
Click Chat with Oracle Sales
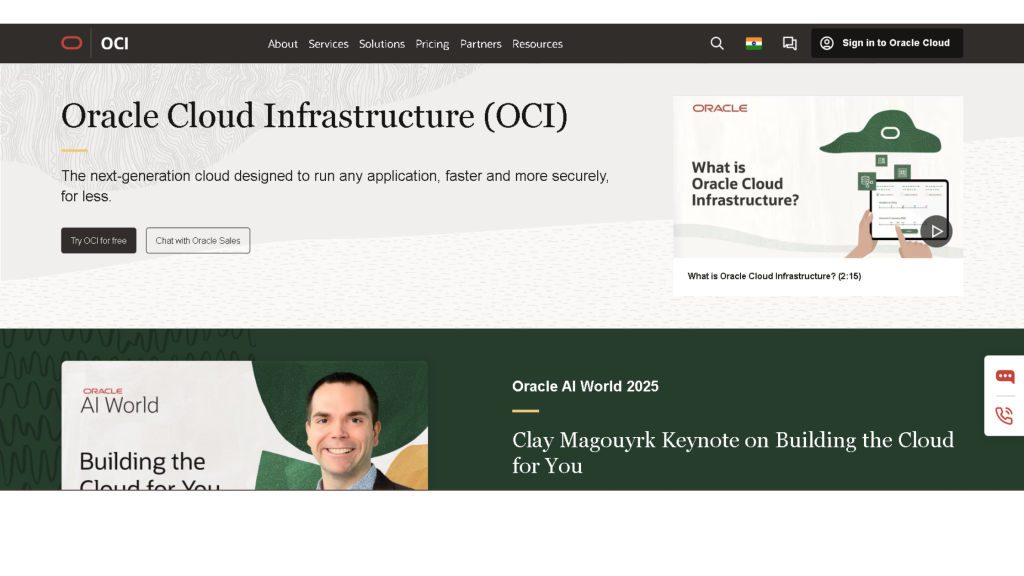(197, 240)
